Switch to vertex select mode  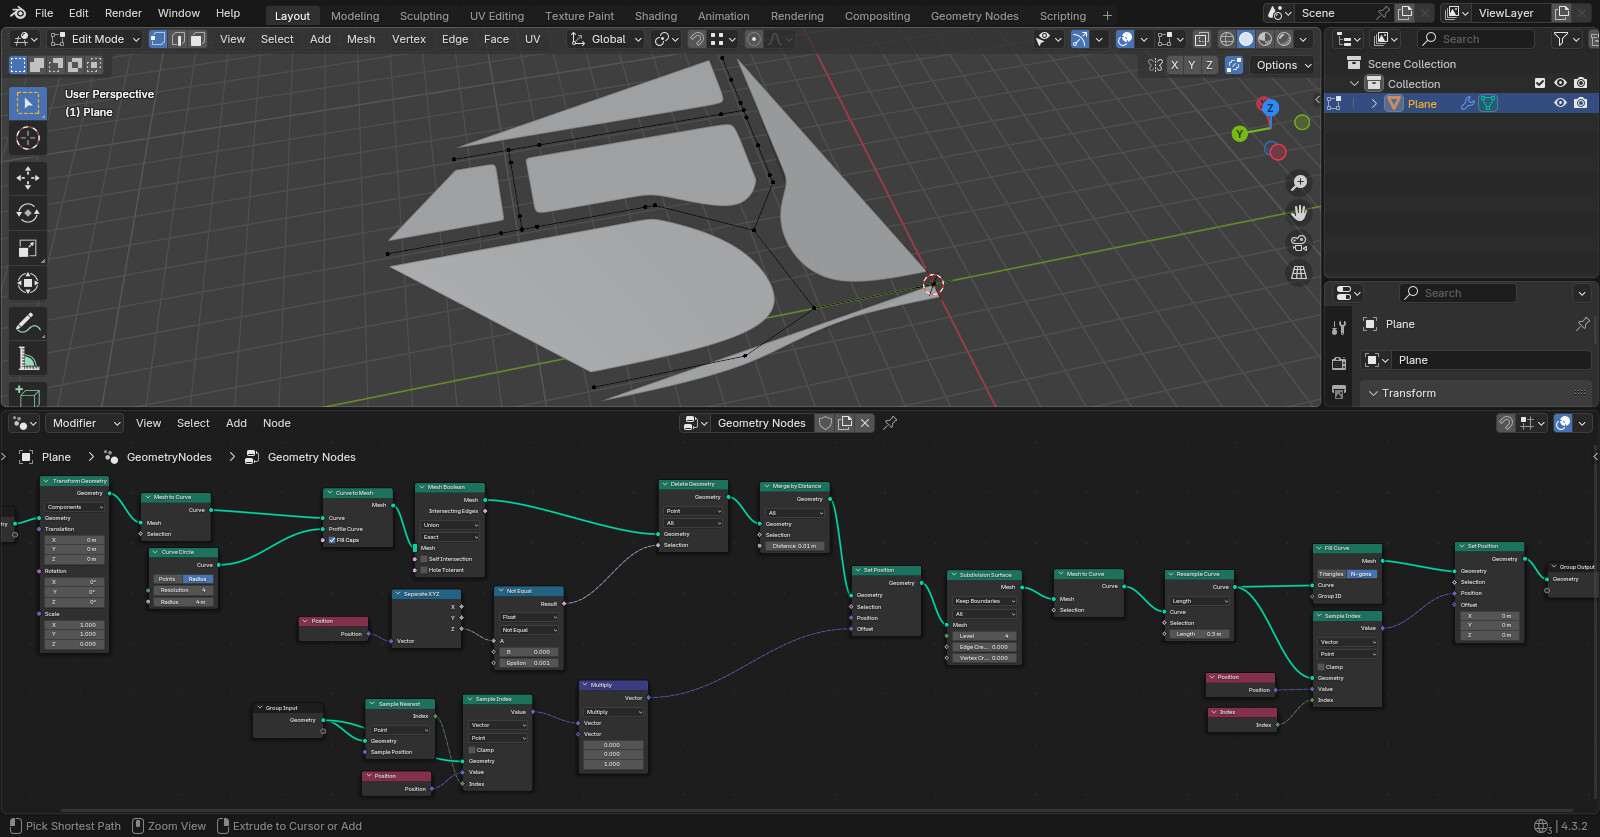tap(158, 39)
